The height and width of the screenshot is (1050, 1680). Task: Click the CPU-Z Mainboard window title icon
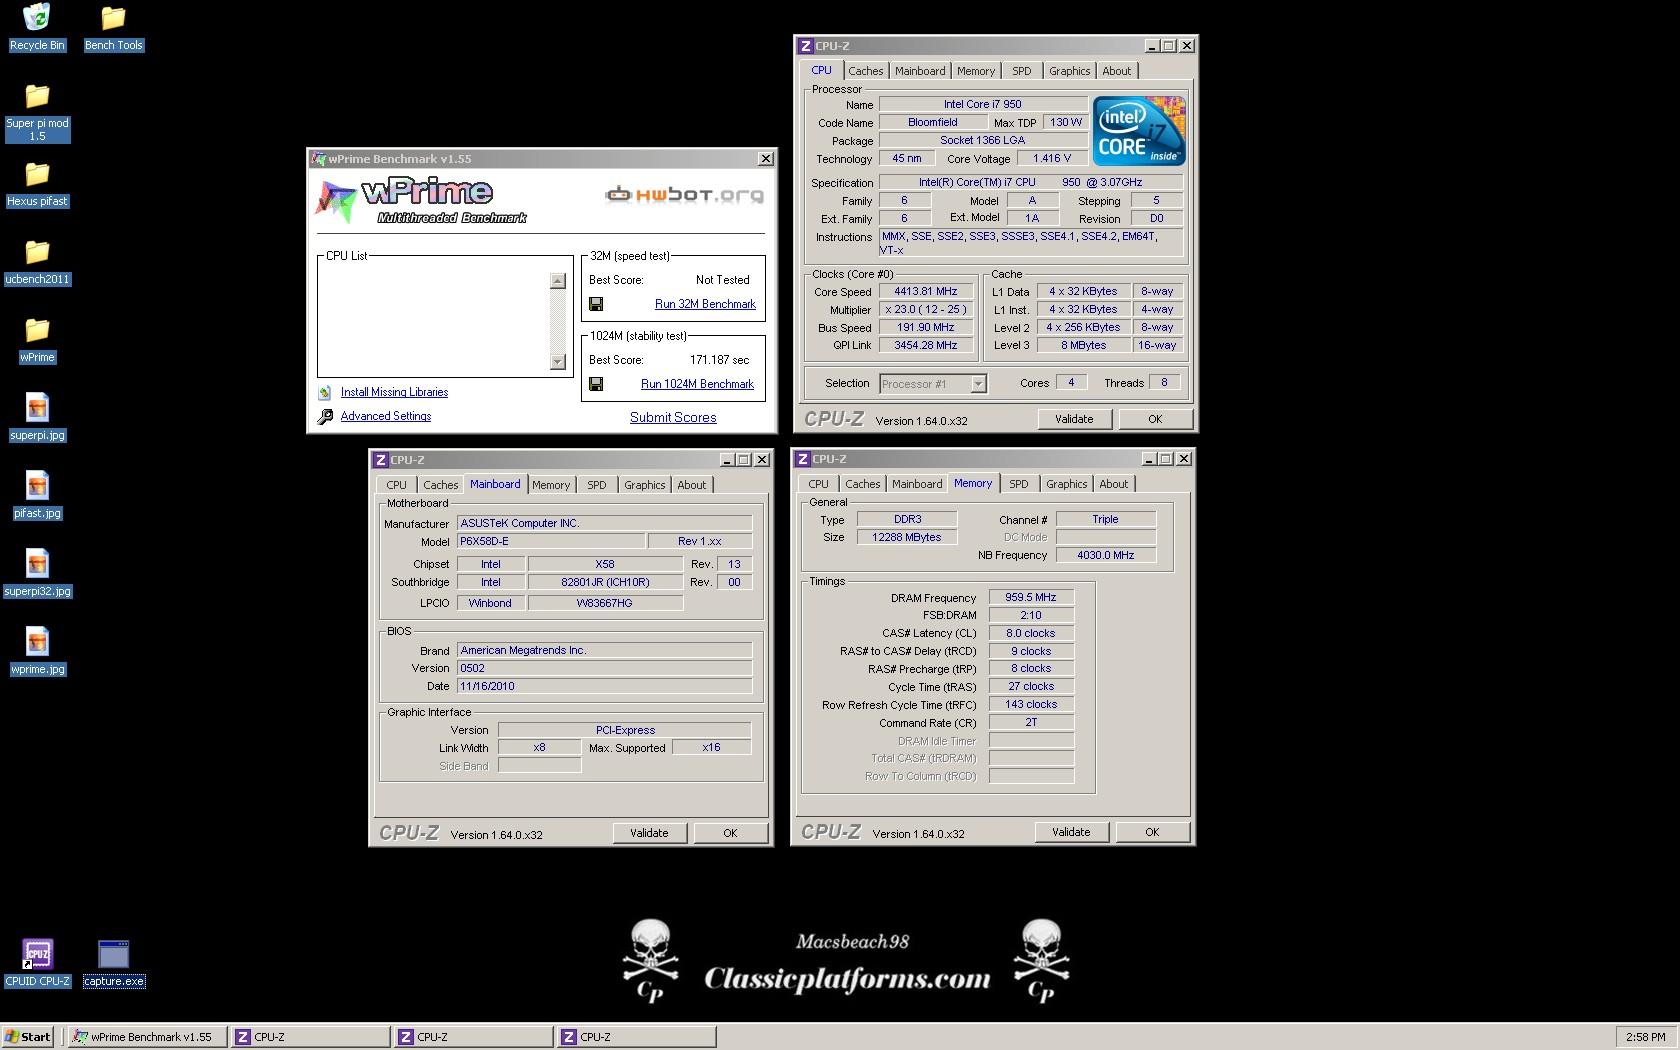[380, 460]
